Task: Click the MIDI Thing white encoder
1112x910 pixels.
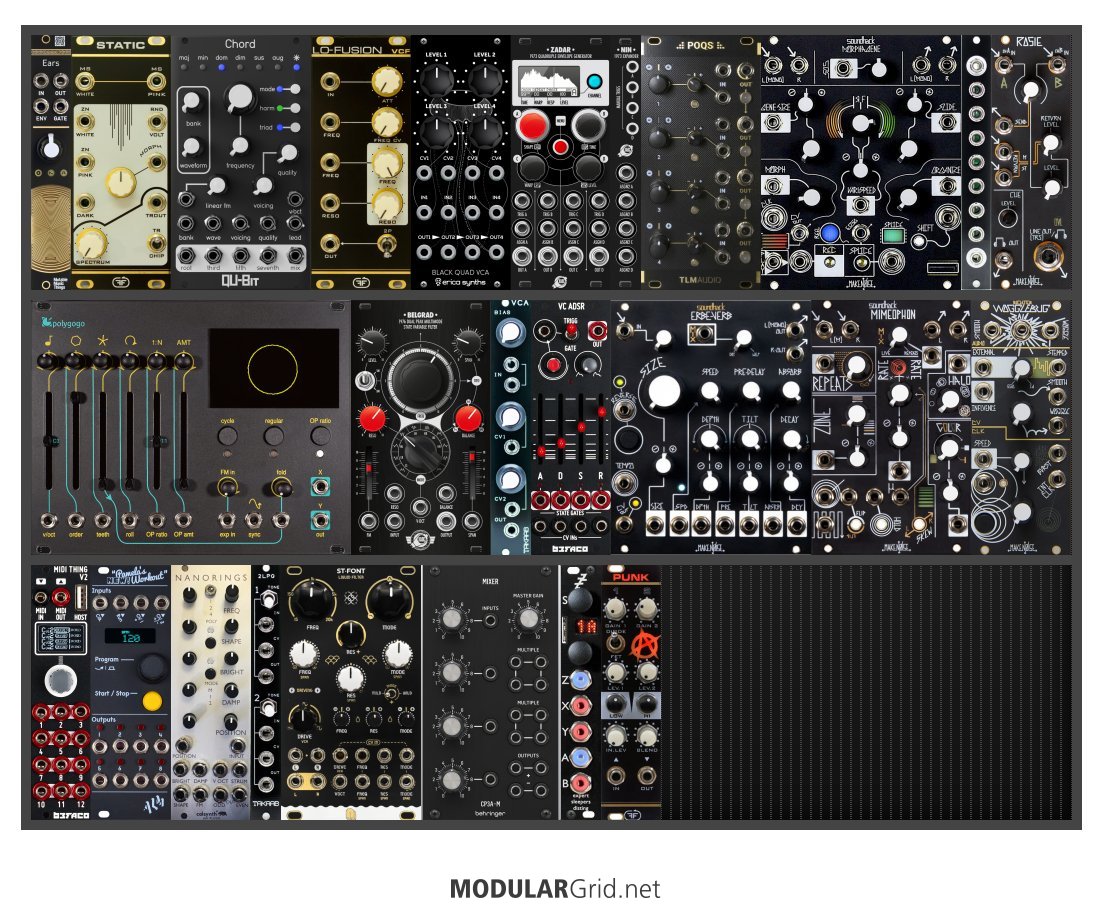Action: coord(61,682)
